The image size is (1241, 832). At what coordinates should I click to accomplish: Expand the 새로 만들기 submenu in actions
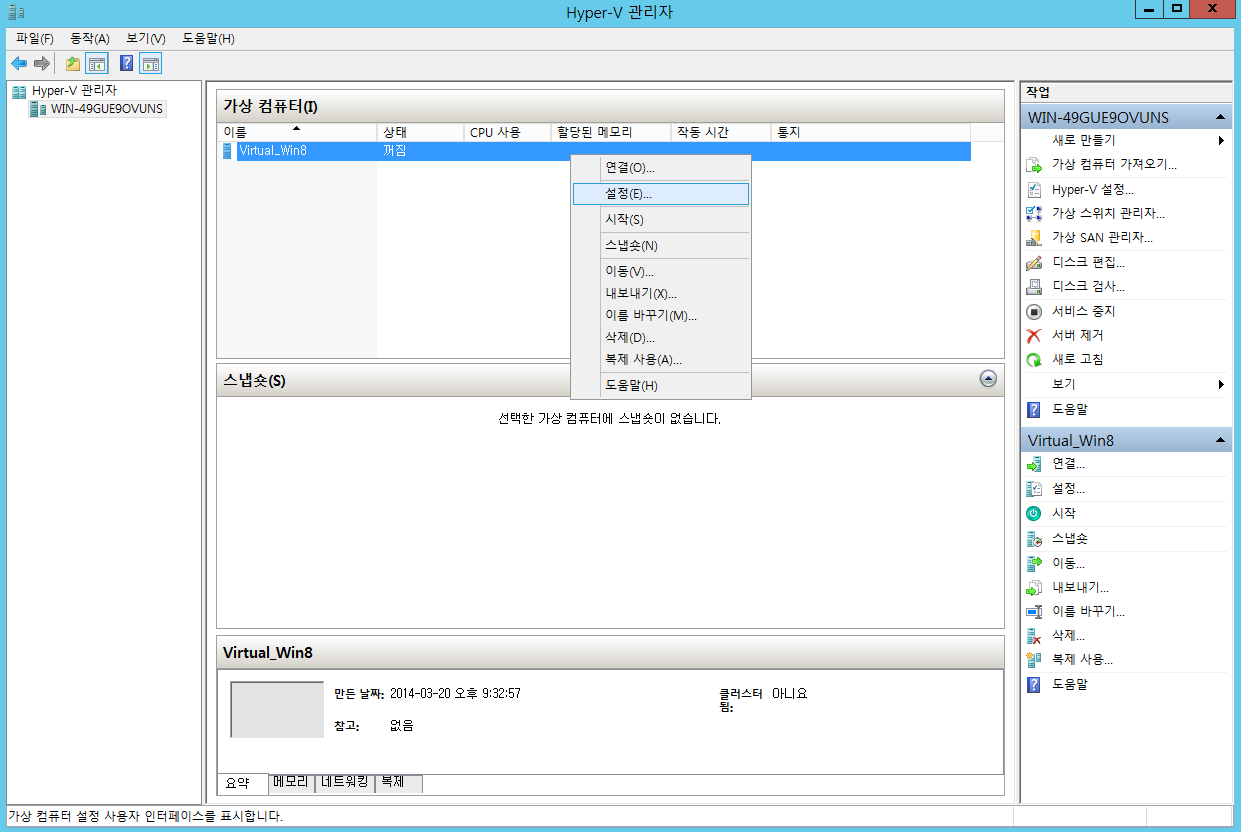click(1126, 140)
